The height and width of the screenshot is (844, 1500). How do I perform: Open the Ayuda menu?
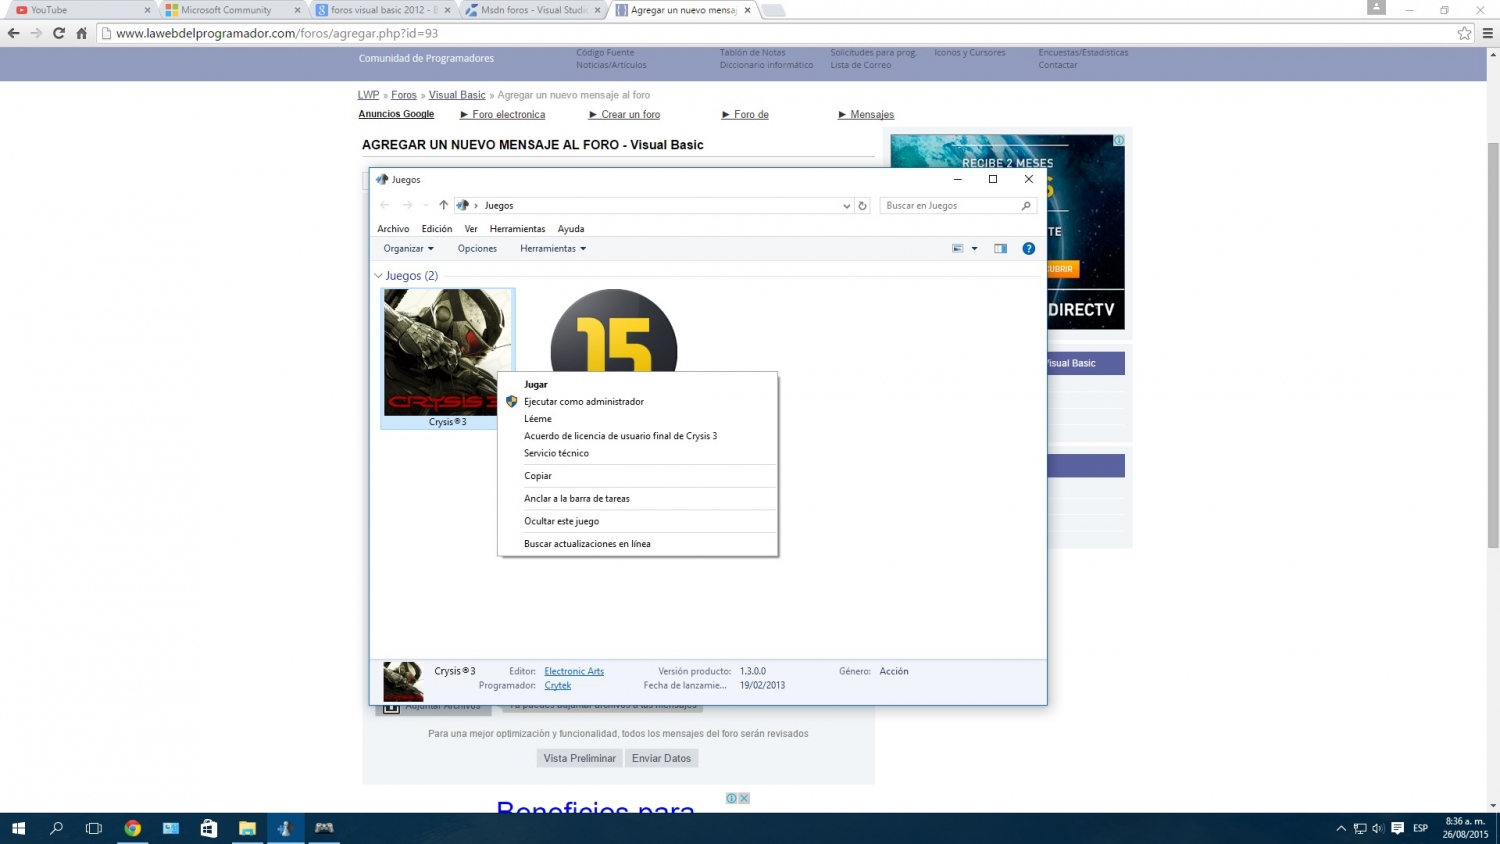pyautogui.click(x=571, y=229)
